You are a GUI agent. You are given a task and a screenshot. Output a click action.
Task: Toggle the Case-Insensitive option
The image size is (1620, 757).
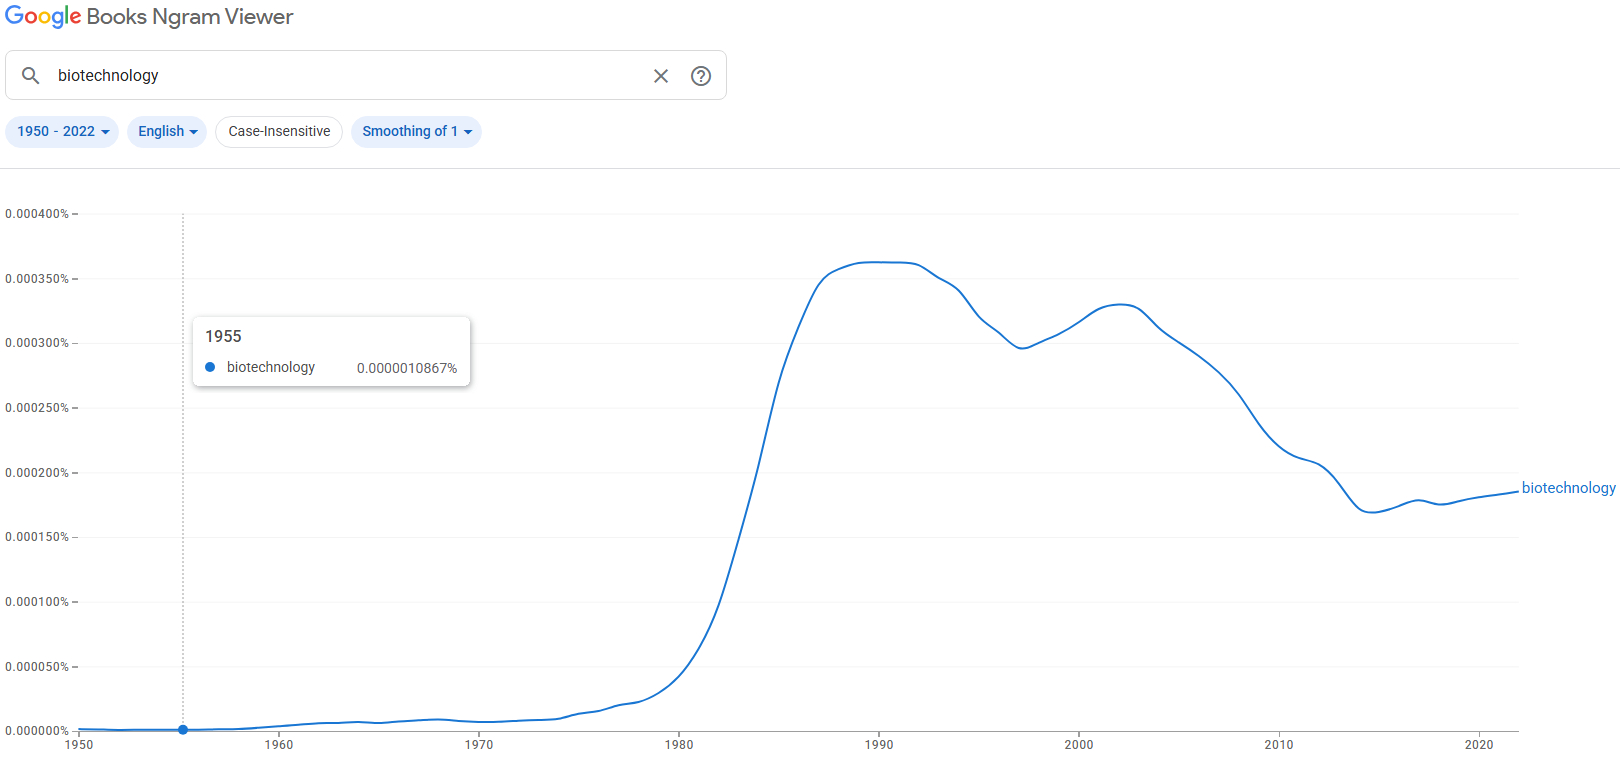tap(279, 132)
